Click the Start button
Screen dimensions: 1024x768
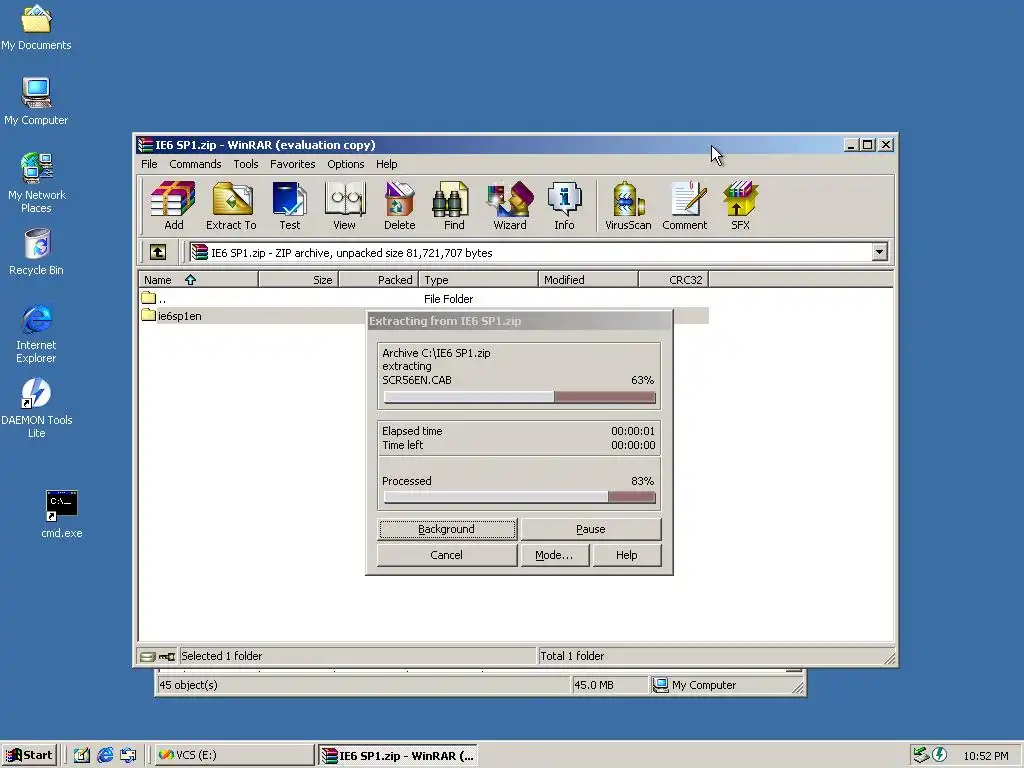point(29,755)
